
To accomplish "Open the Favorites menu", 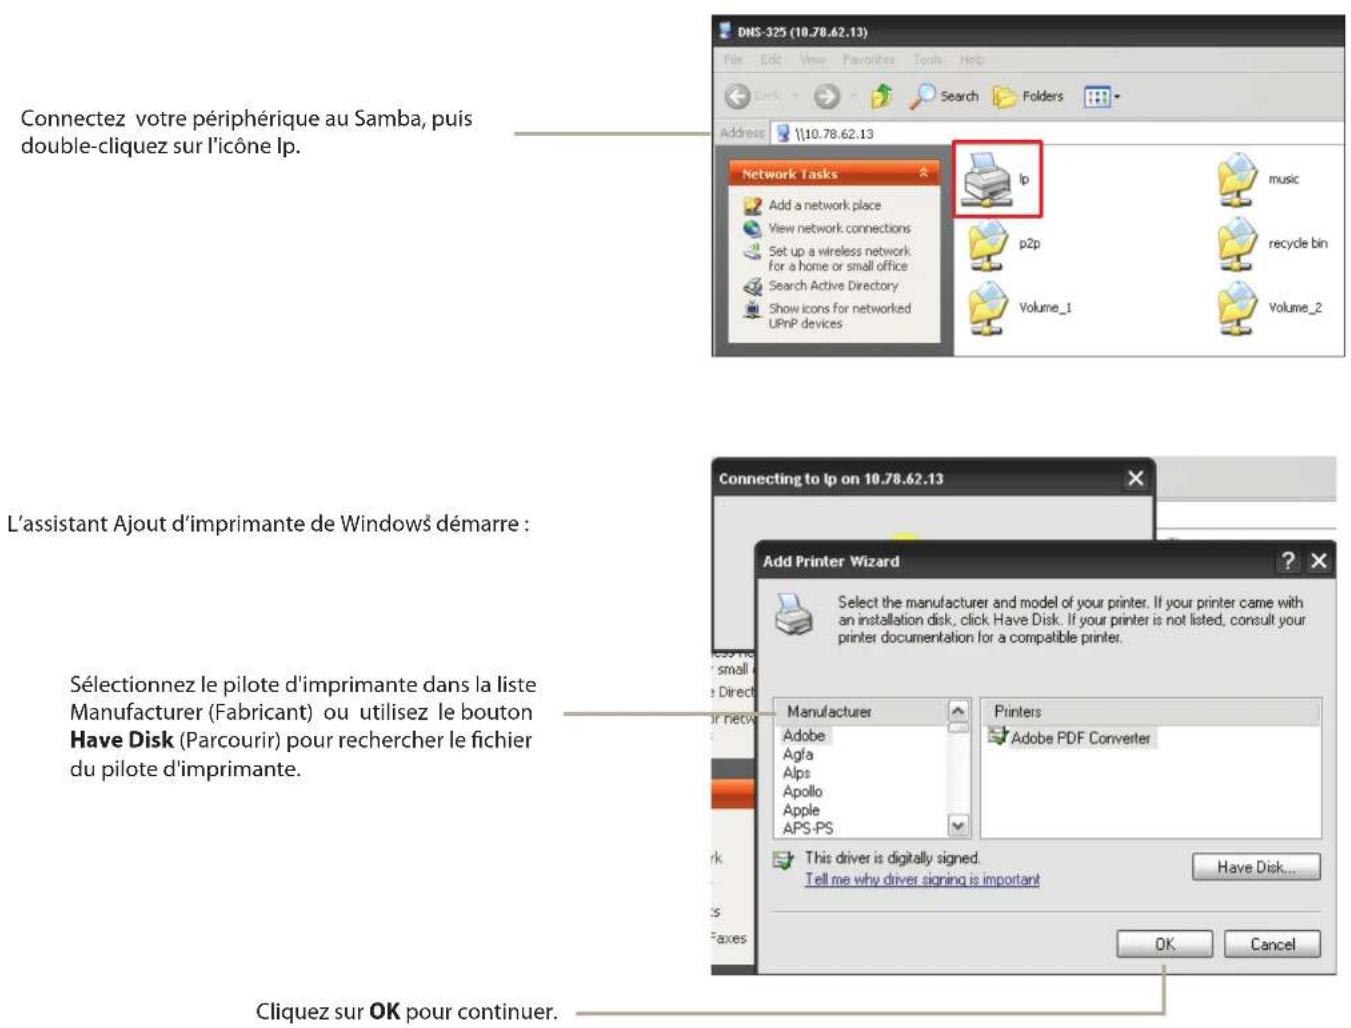I will (x=868, y=60).
